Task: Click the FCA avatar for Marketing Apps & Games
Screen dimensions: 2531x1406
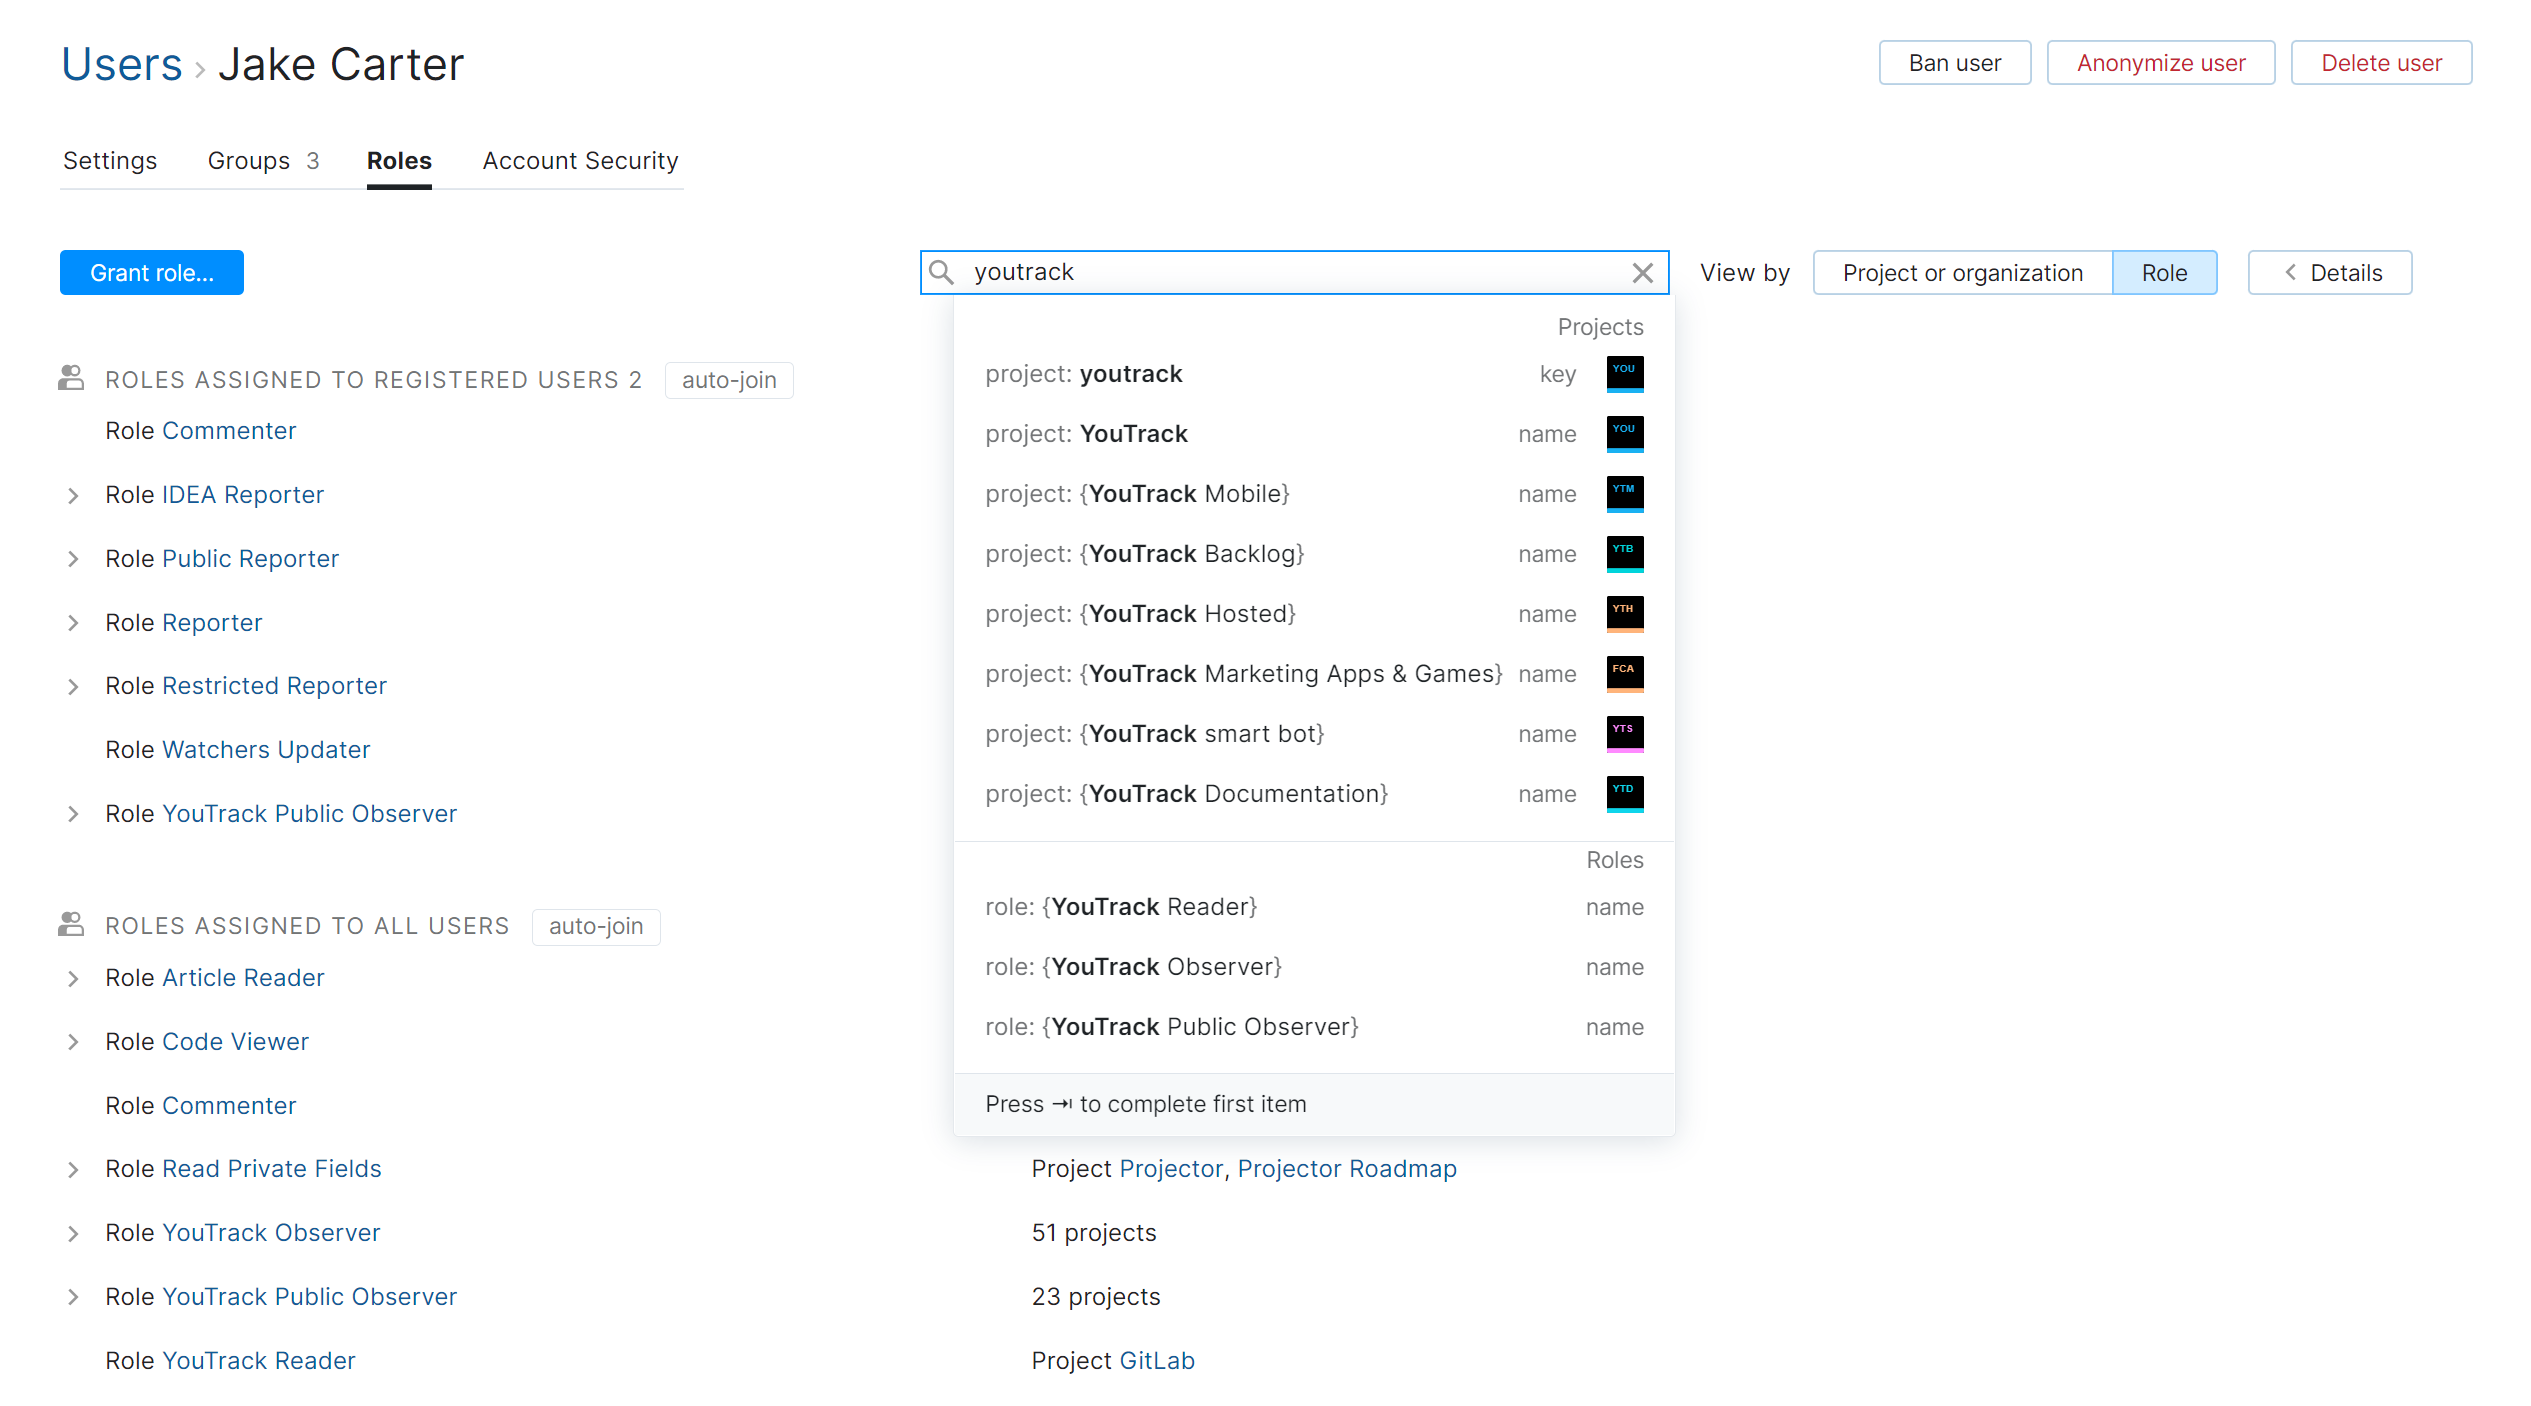Action: pyautogui.click(x=1624, y=673)
